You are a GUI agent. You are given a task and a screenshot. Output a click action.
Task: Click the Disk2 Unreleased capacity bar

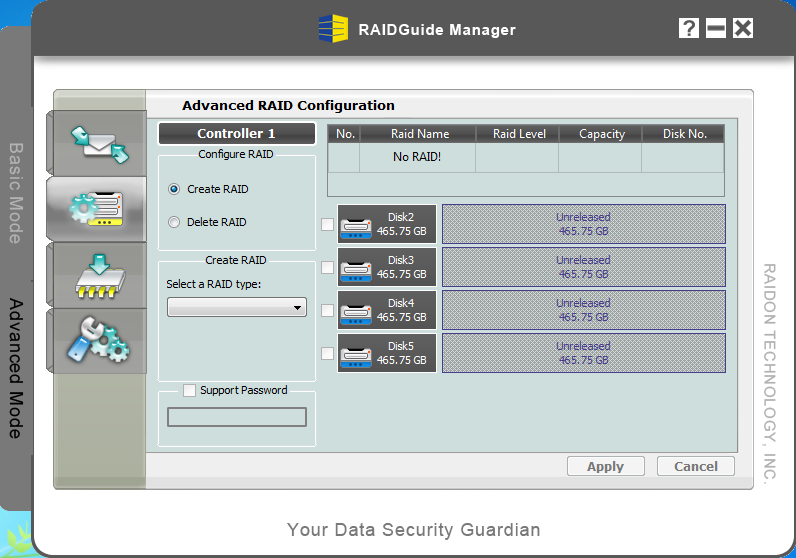[583, 224]
